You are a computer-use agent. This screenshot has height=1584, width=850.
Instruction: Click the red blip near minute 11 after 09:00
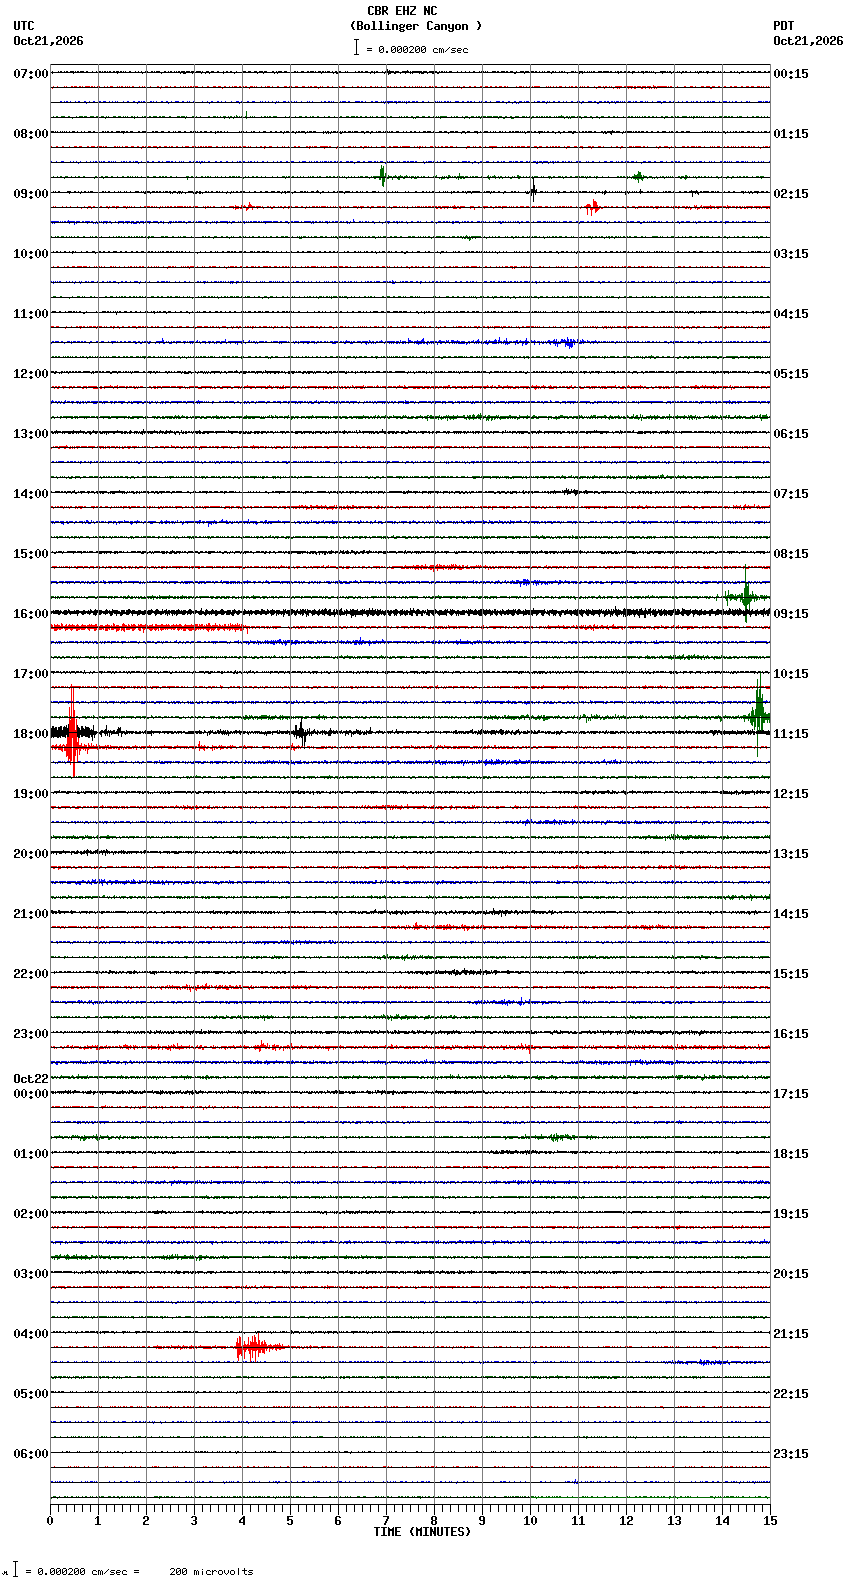(593, 207)
